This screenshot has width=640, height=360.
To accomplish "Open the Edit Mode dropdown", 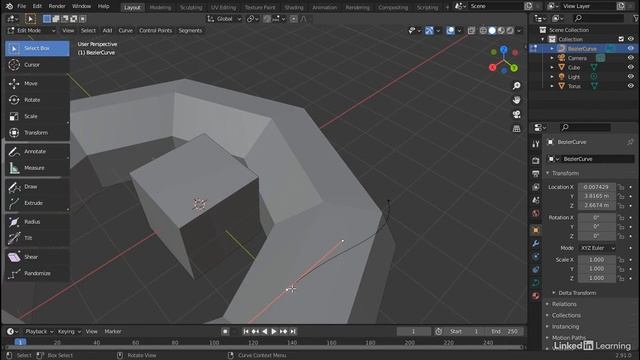I will coord(31,31).
